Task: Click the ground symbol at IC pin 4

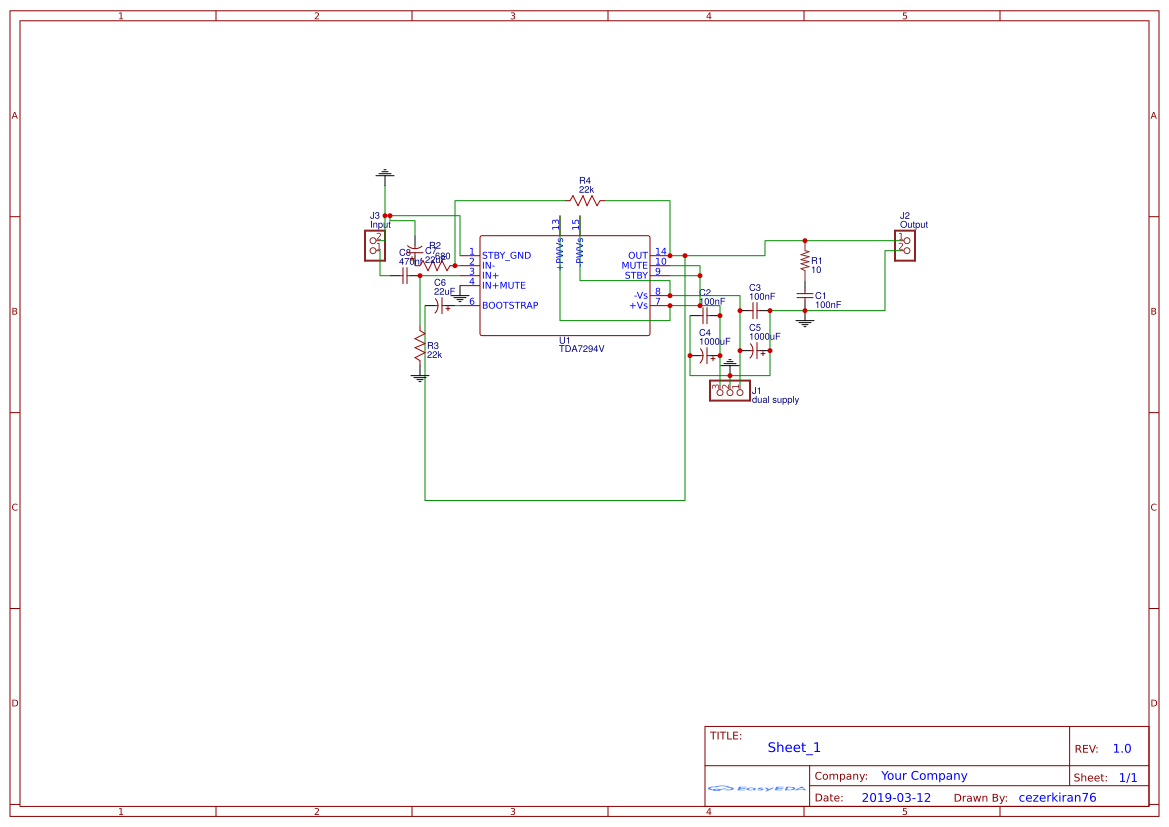Action: point(460,298)
